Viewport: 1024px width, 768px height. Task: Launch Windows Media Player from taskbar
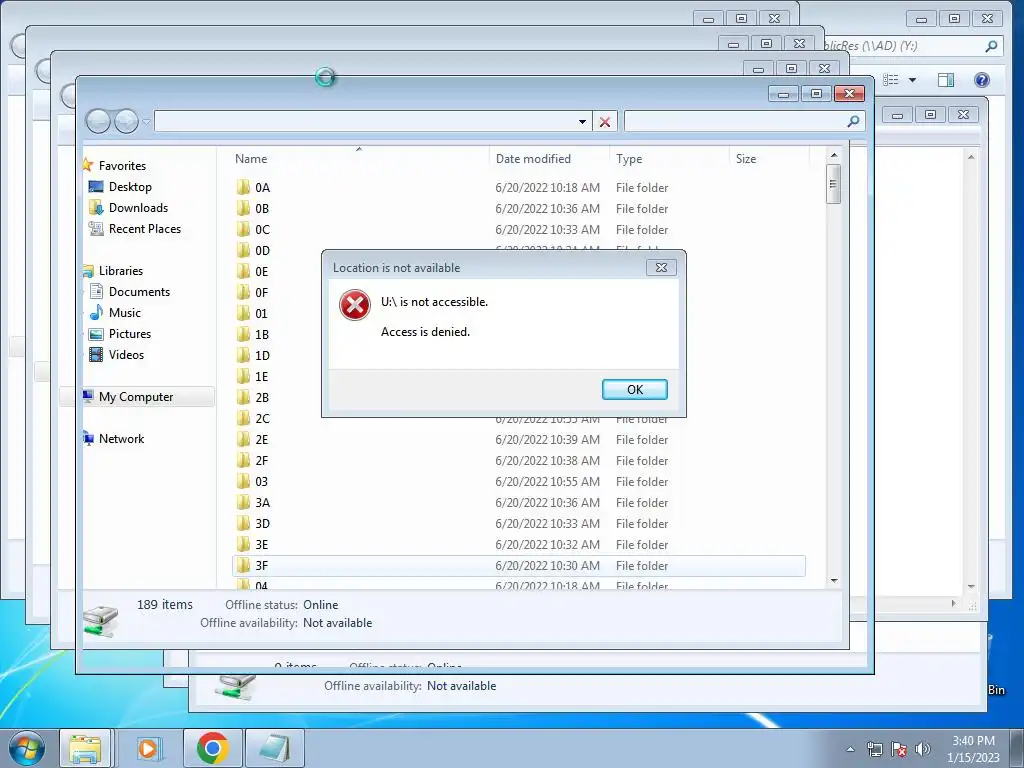(150, 748)
